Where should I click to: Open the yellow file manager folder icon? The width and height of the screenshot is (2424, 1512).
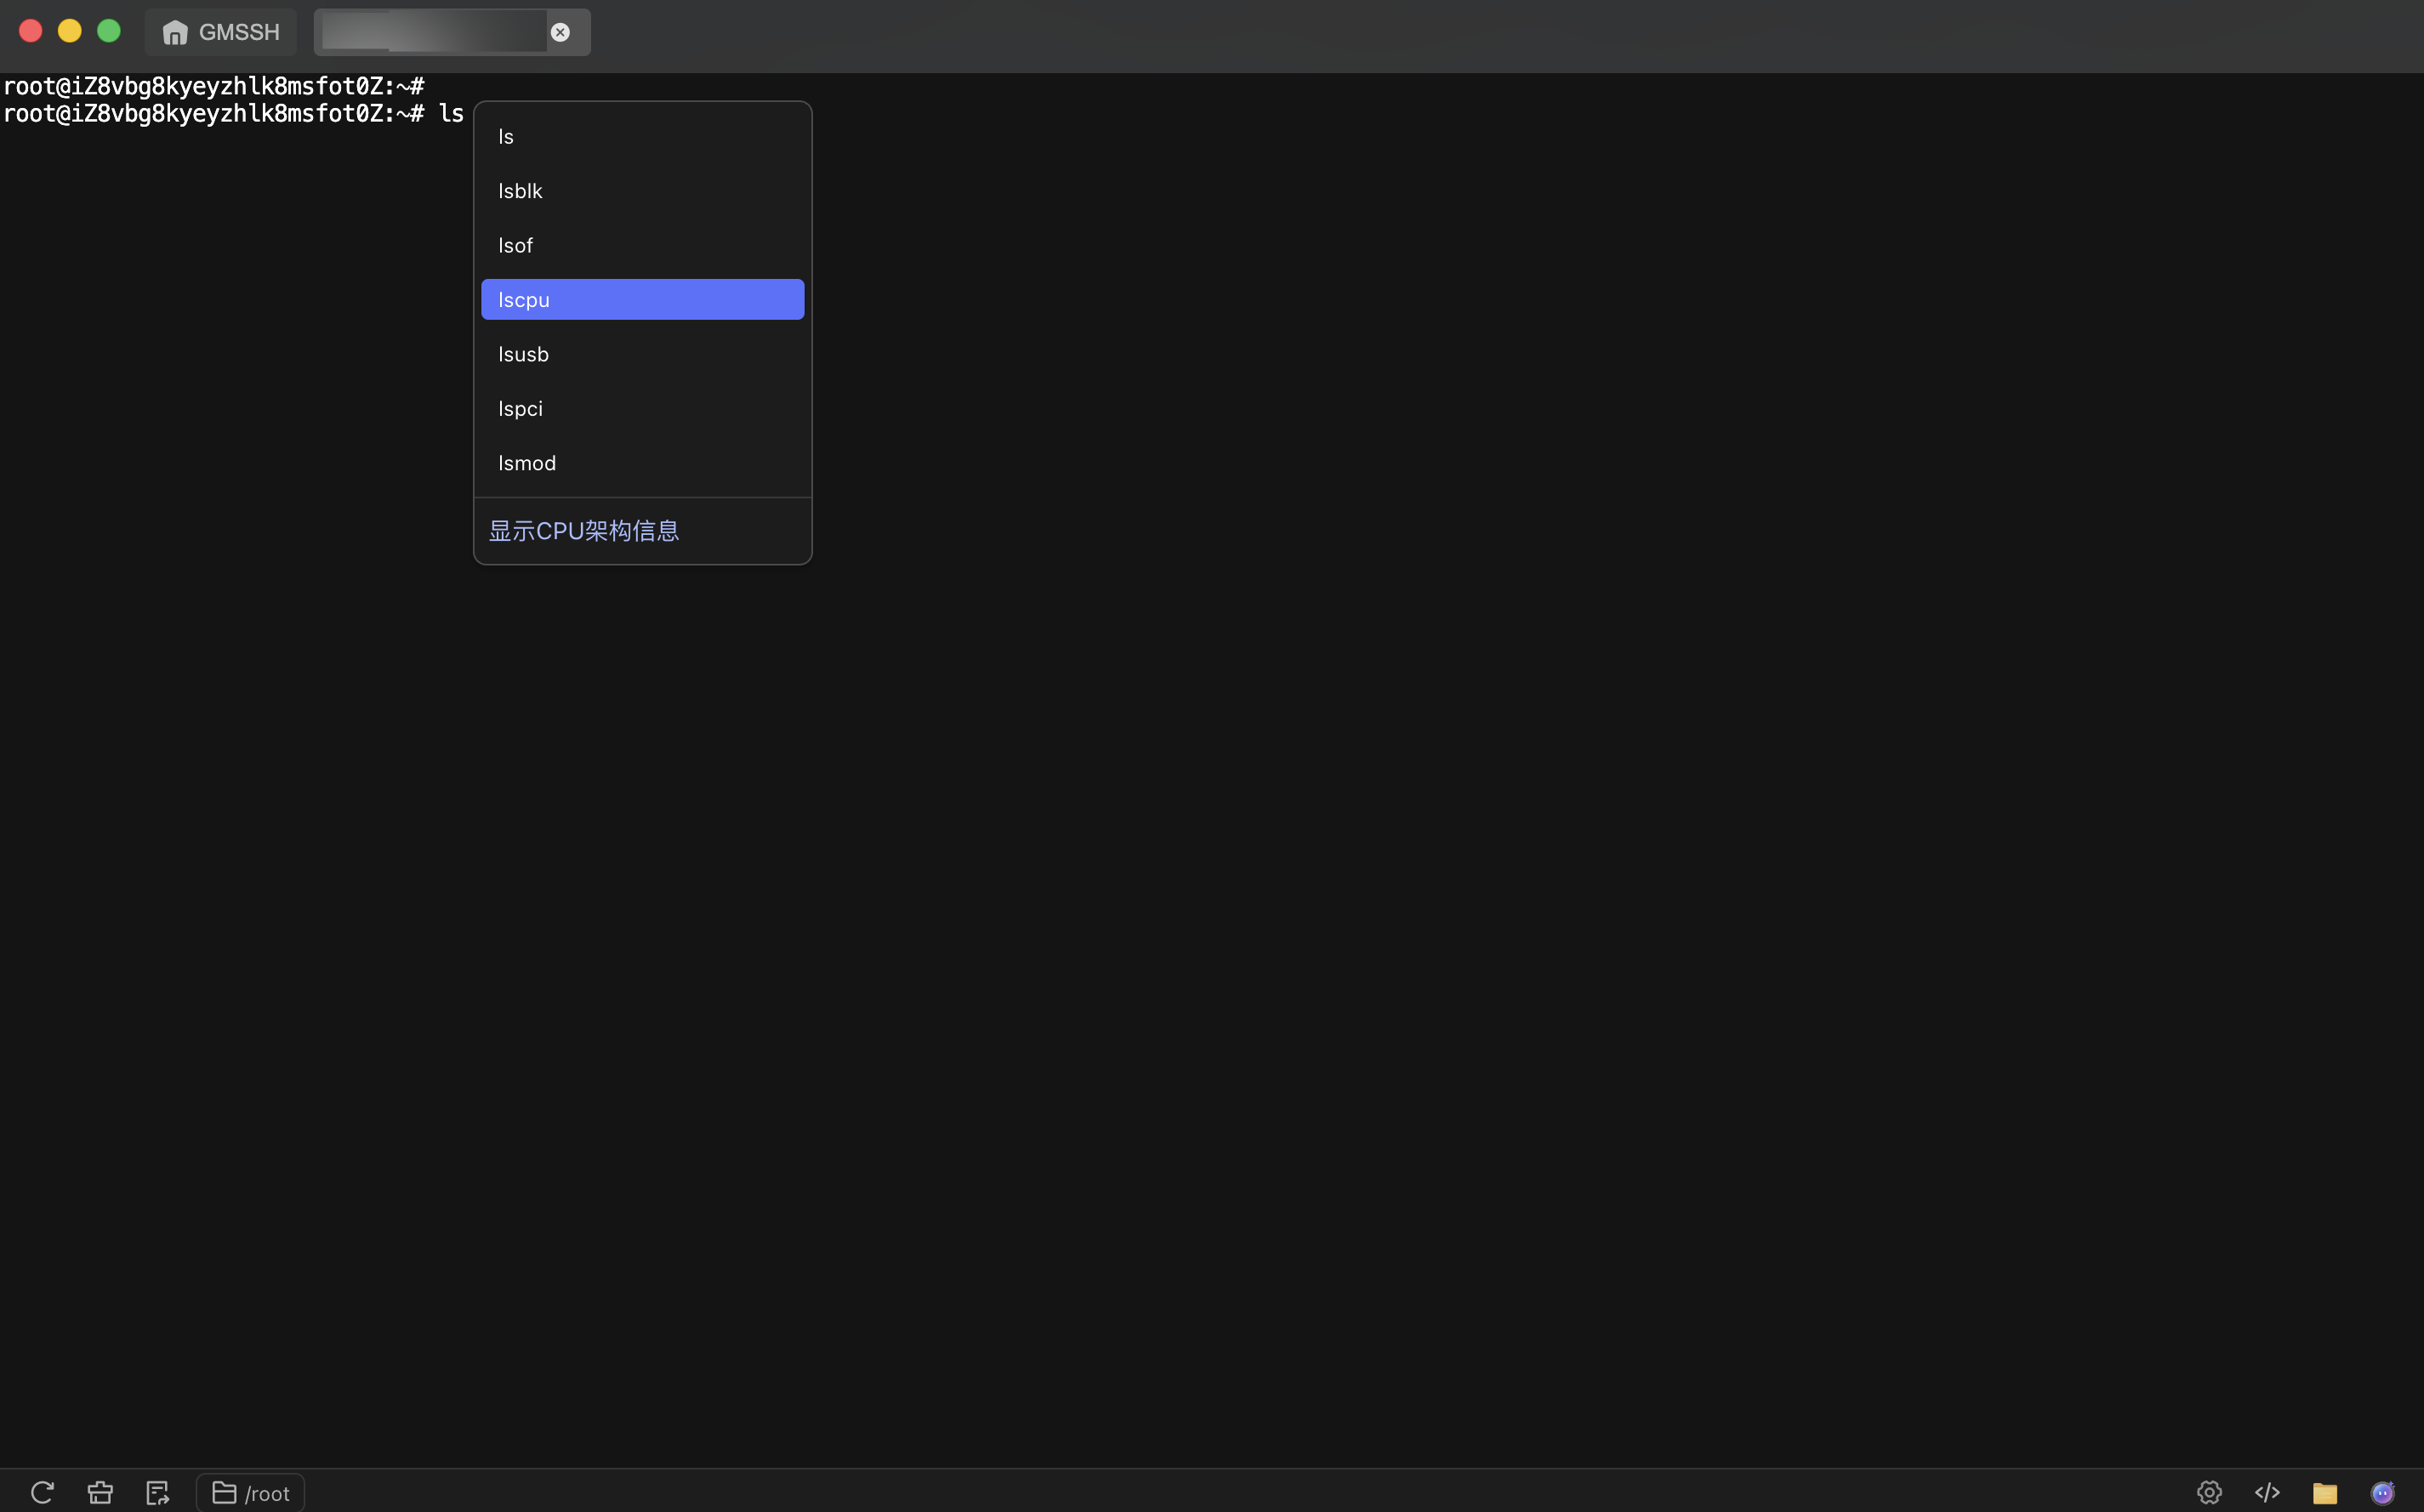click(x=2325, y=1492)
